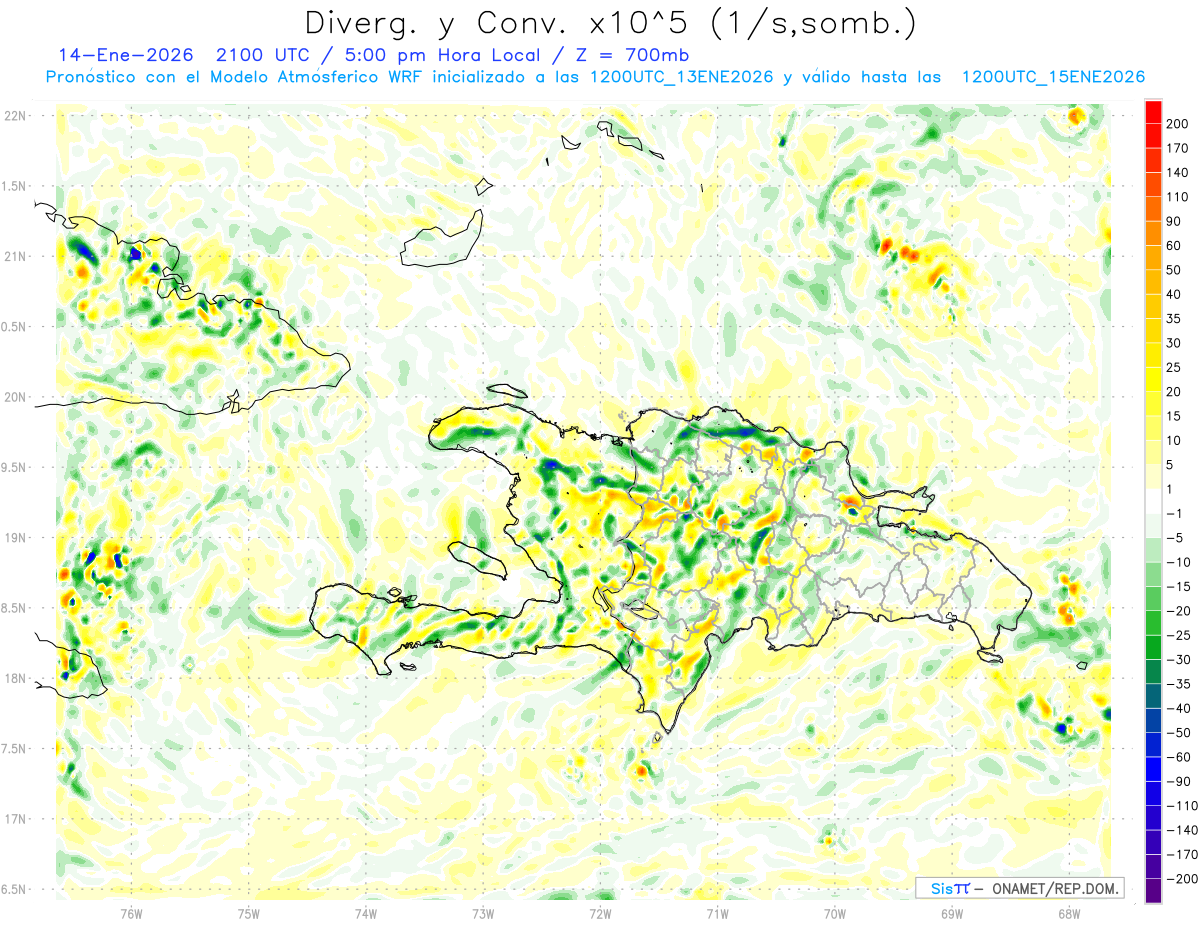Click the bottom purple swatch below -200
This screenshot has height=927, width=1200.
(1153, 890)
